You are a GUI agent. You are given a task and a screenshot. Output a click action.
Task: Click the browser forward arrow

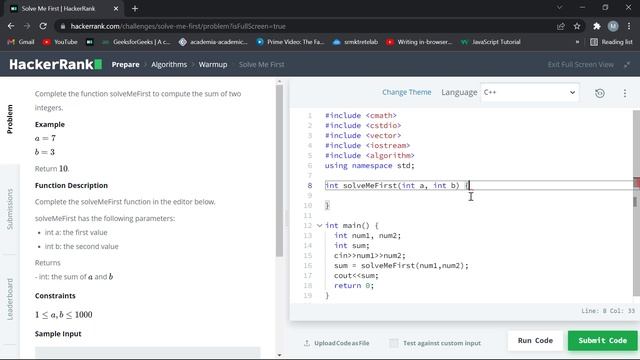(x=27, y=26)
